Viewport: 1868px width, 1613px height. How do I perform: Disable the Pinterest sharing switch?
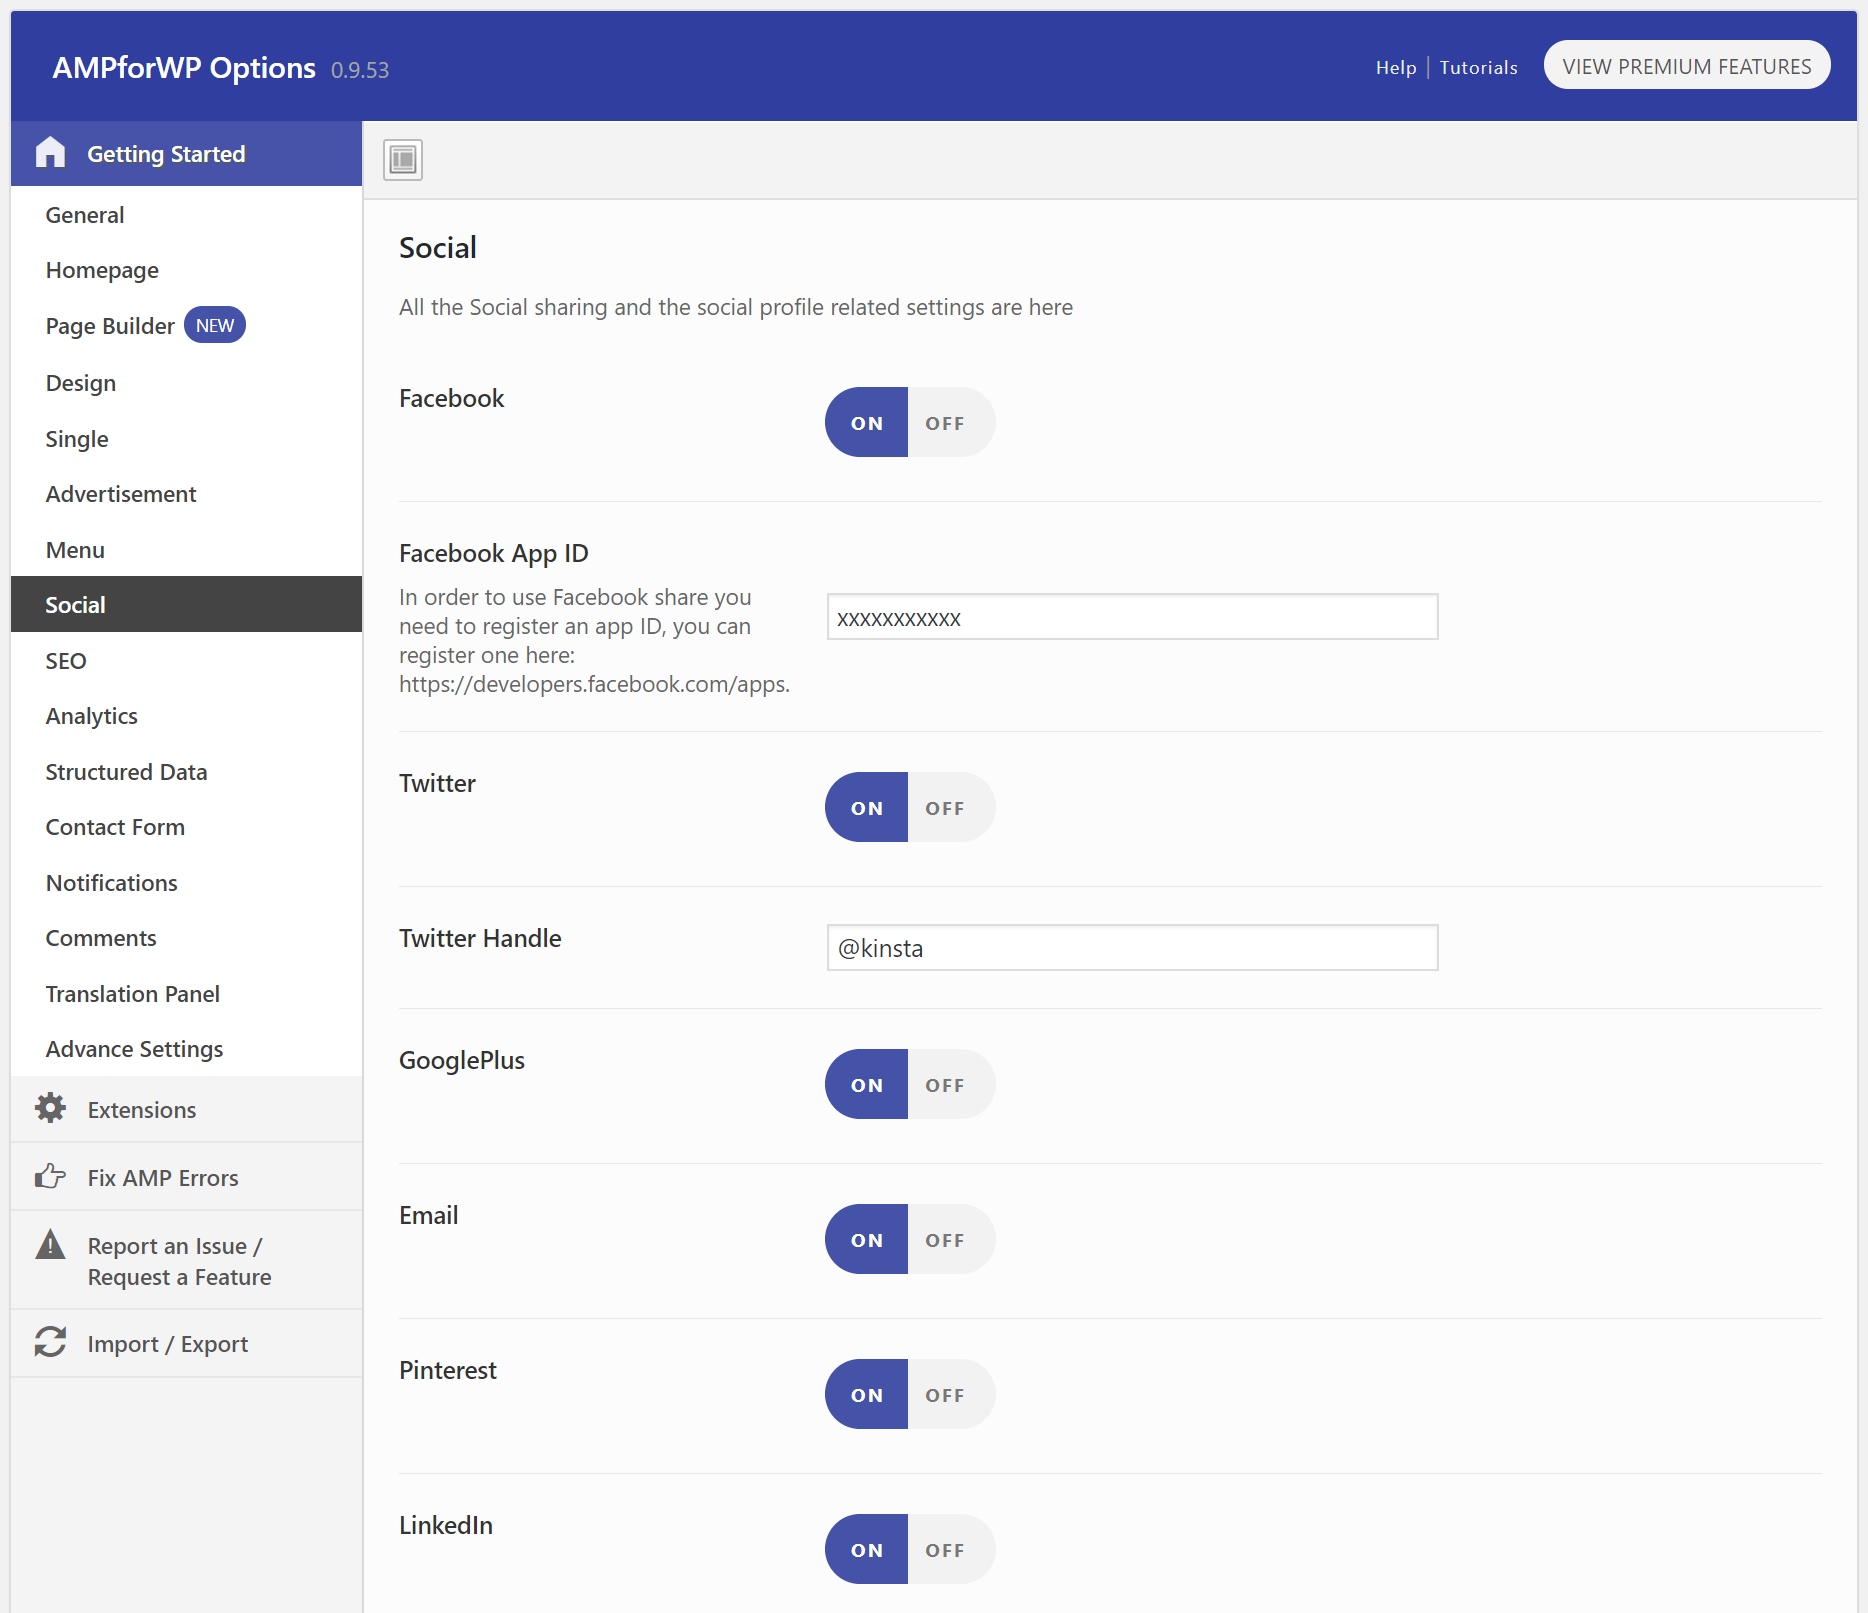945,1395
